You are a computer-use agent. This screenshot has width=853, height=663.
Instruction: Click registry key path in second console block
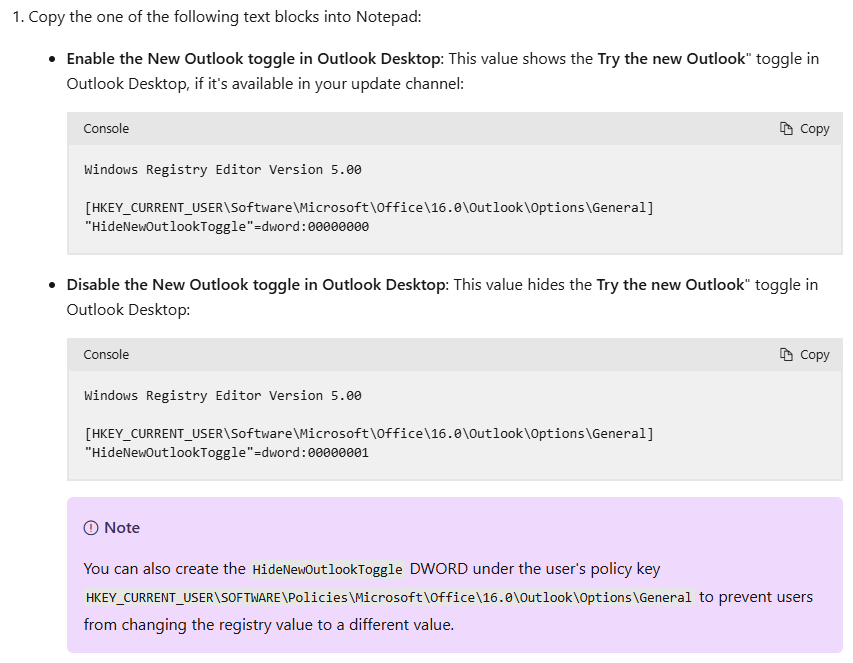point(369,433)
